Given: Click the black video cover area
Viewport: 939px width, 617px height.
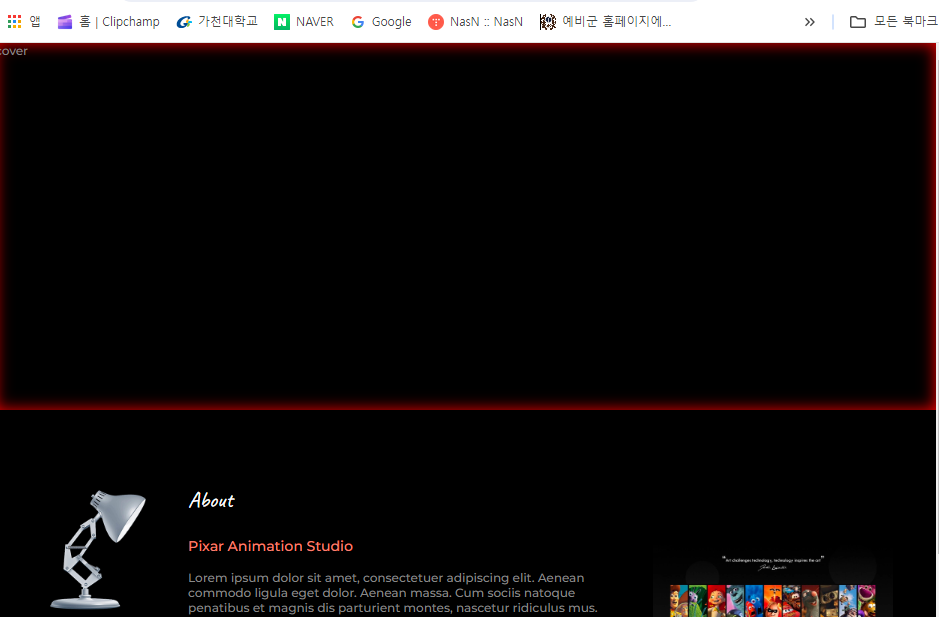Looking at the screenshot, I should coord(468,226).
